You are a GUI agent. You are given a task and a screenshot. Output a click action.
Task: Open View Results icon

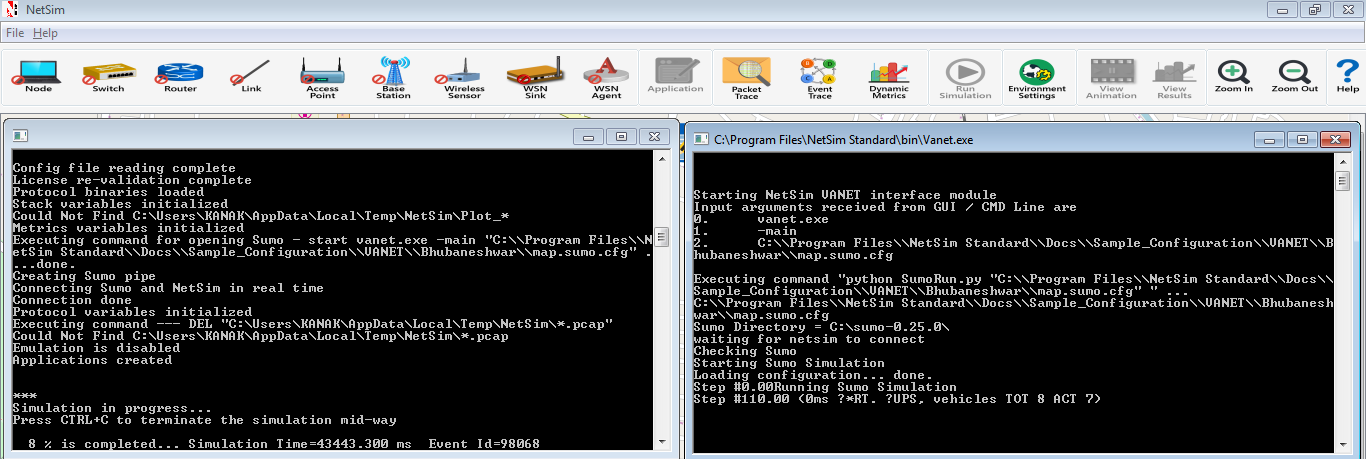click(x=1174, y=78)
